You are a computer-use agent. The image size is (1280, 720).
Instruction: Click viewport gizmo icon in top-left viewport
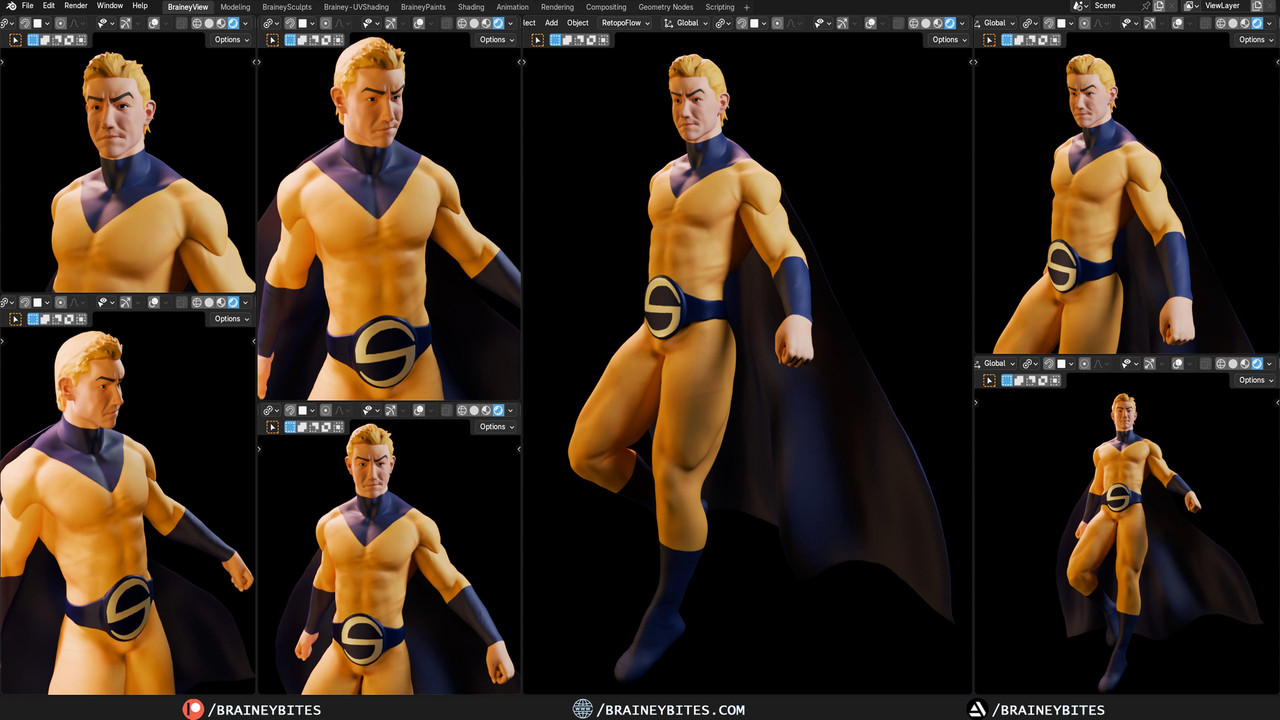pyautogui.click(x=125, y=23)
